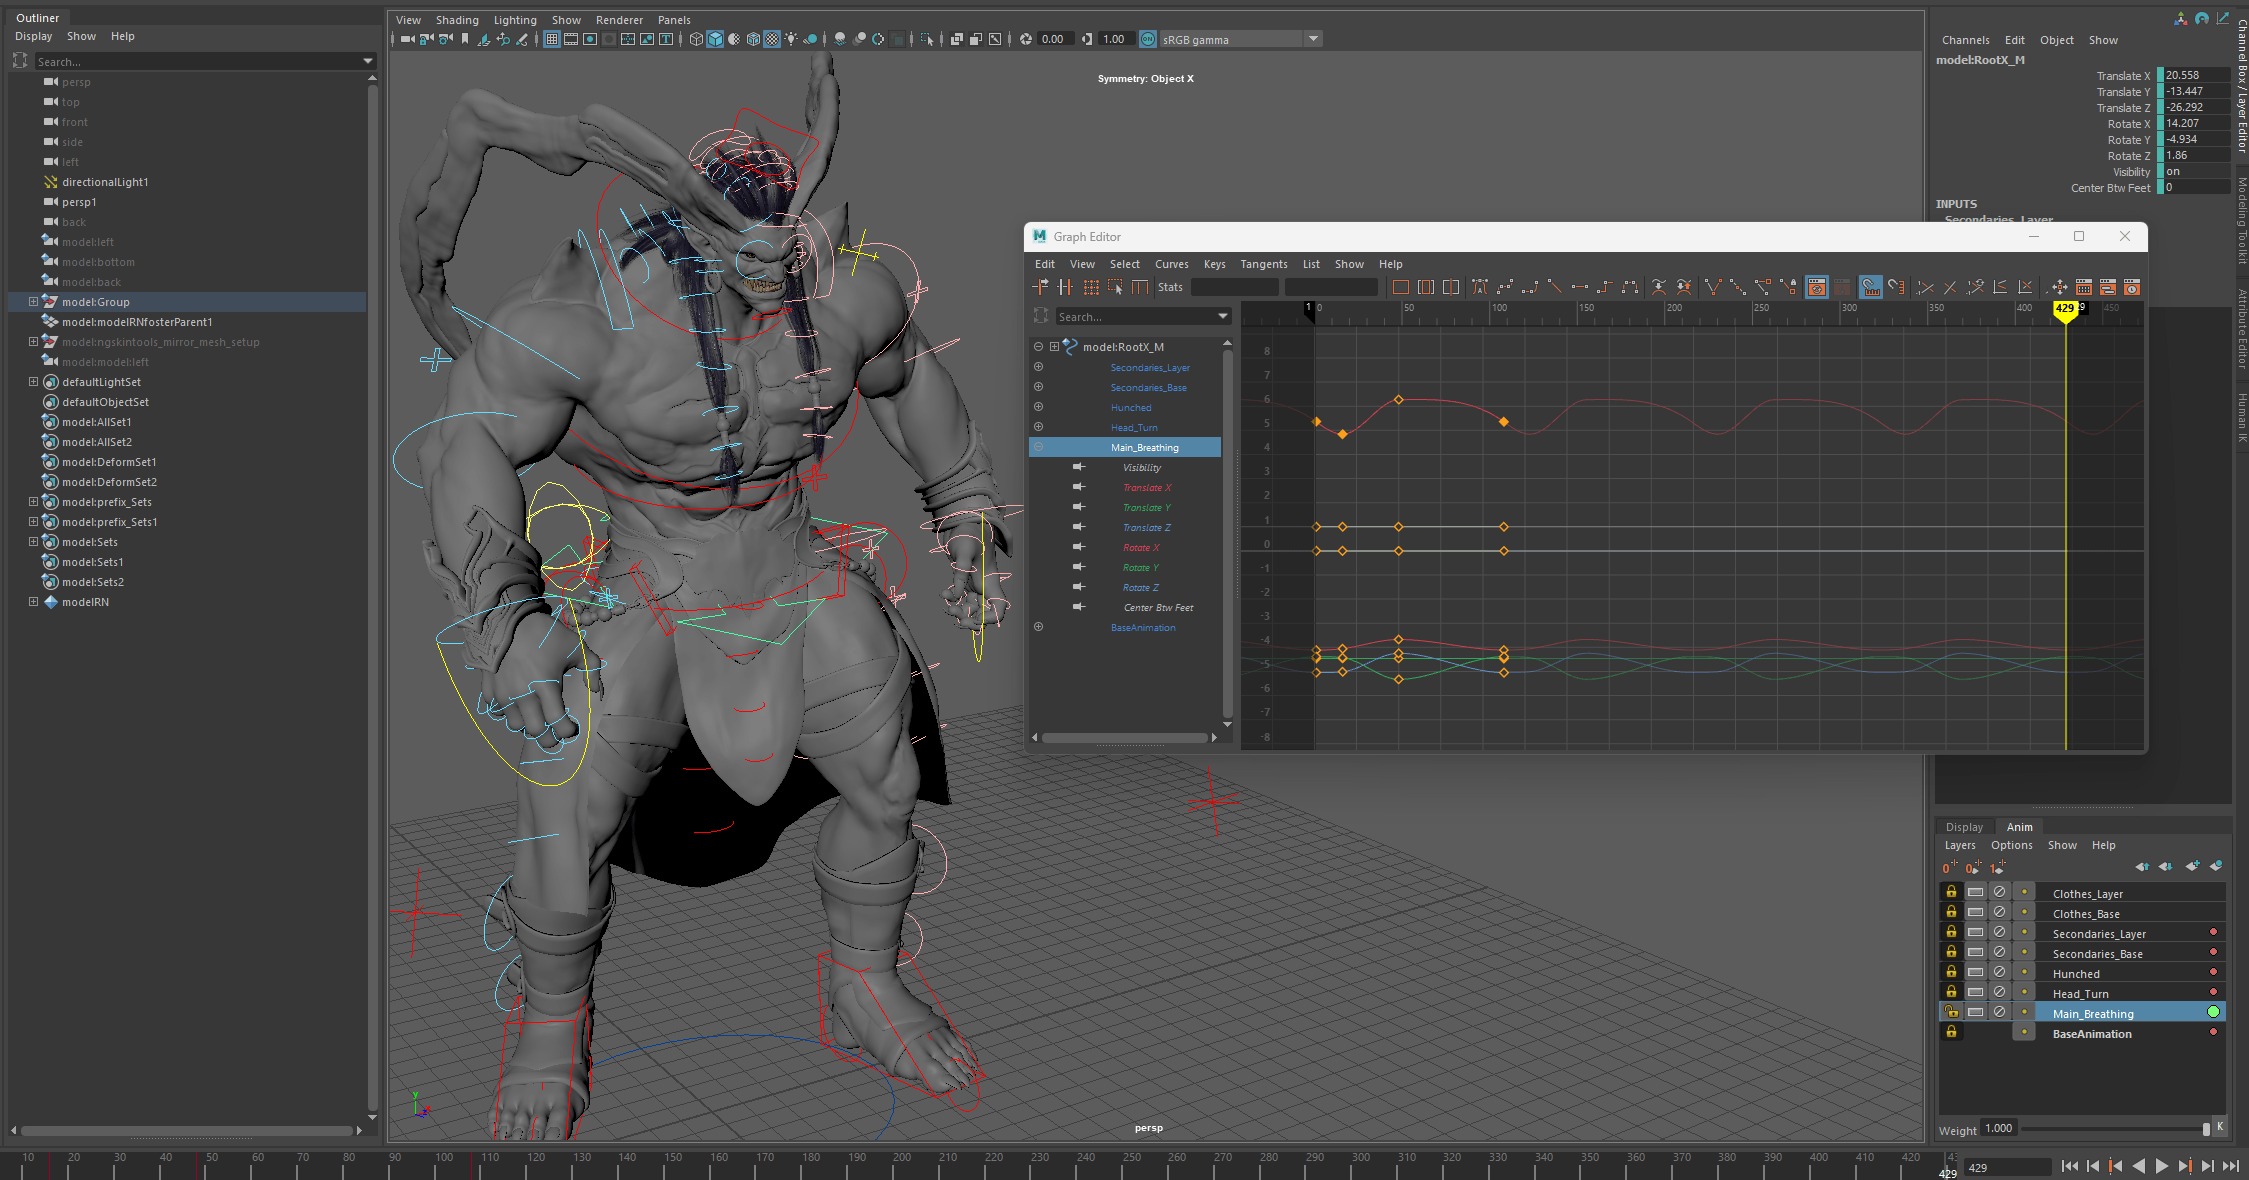The image size is (2249, 1180).
Task: Click move selected anim layer up icon
Action: coord(2142,867)
